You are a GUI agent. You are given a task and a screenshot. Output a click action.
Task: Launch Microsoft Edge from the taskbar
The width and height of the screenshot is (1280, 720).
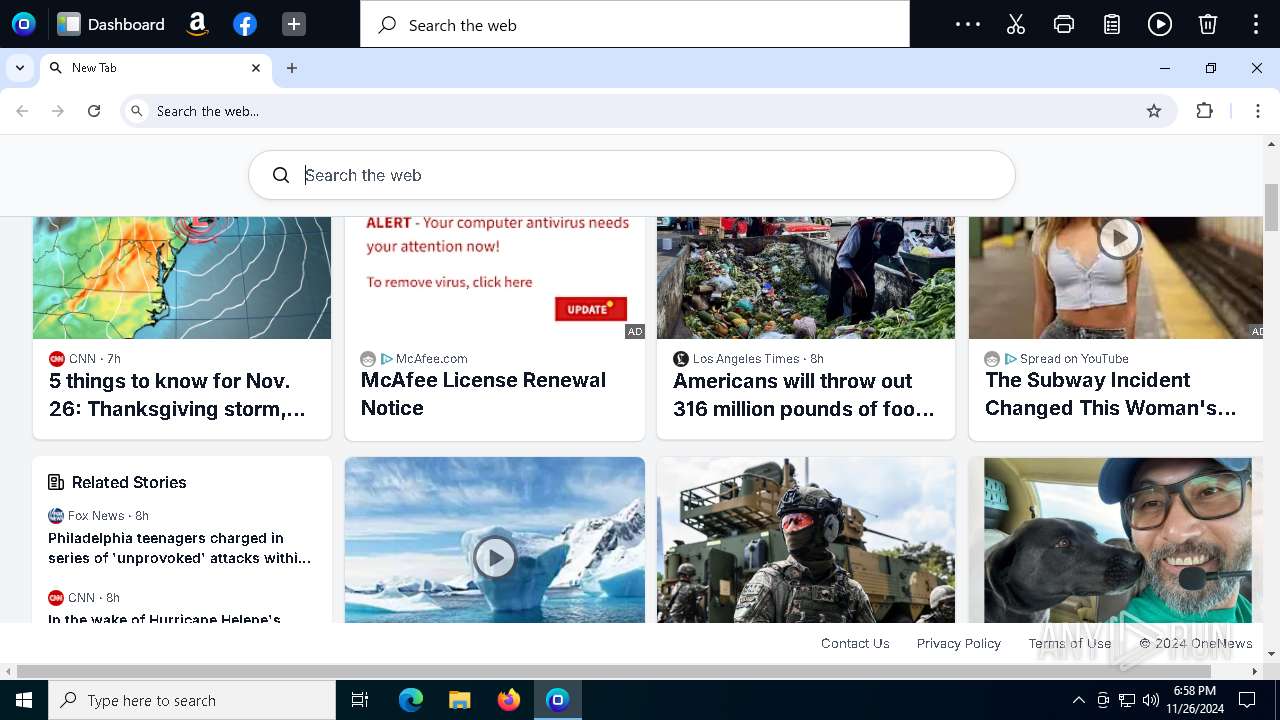coord(411,700)
